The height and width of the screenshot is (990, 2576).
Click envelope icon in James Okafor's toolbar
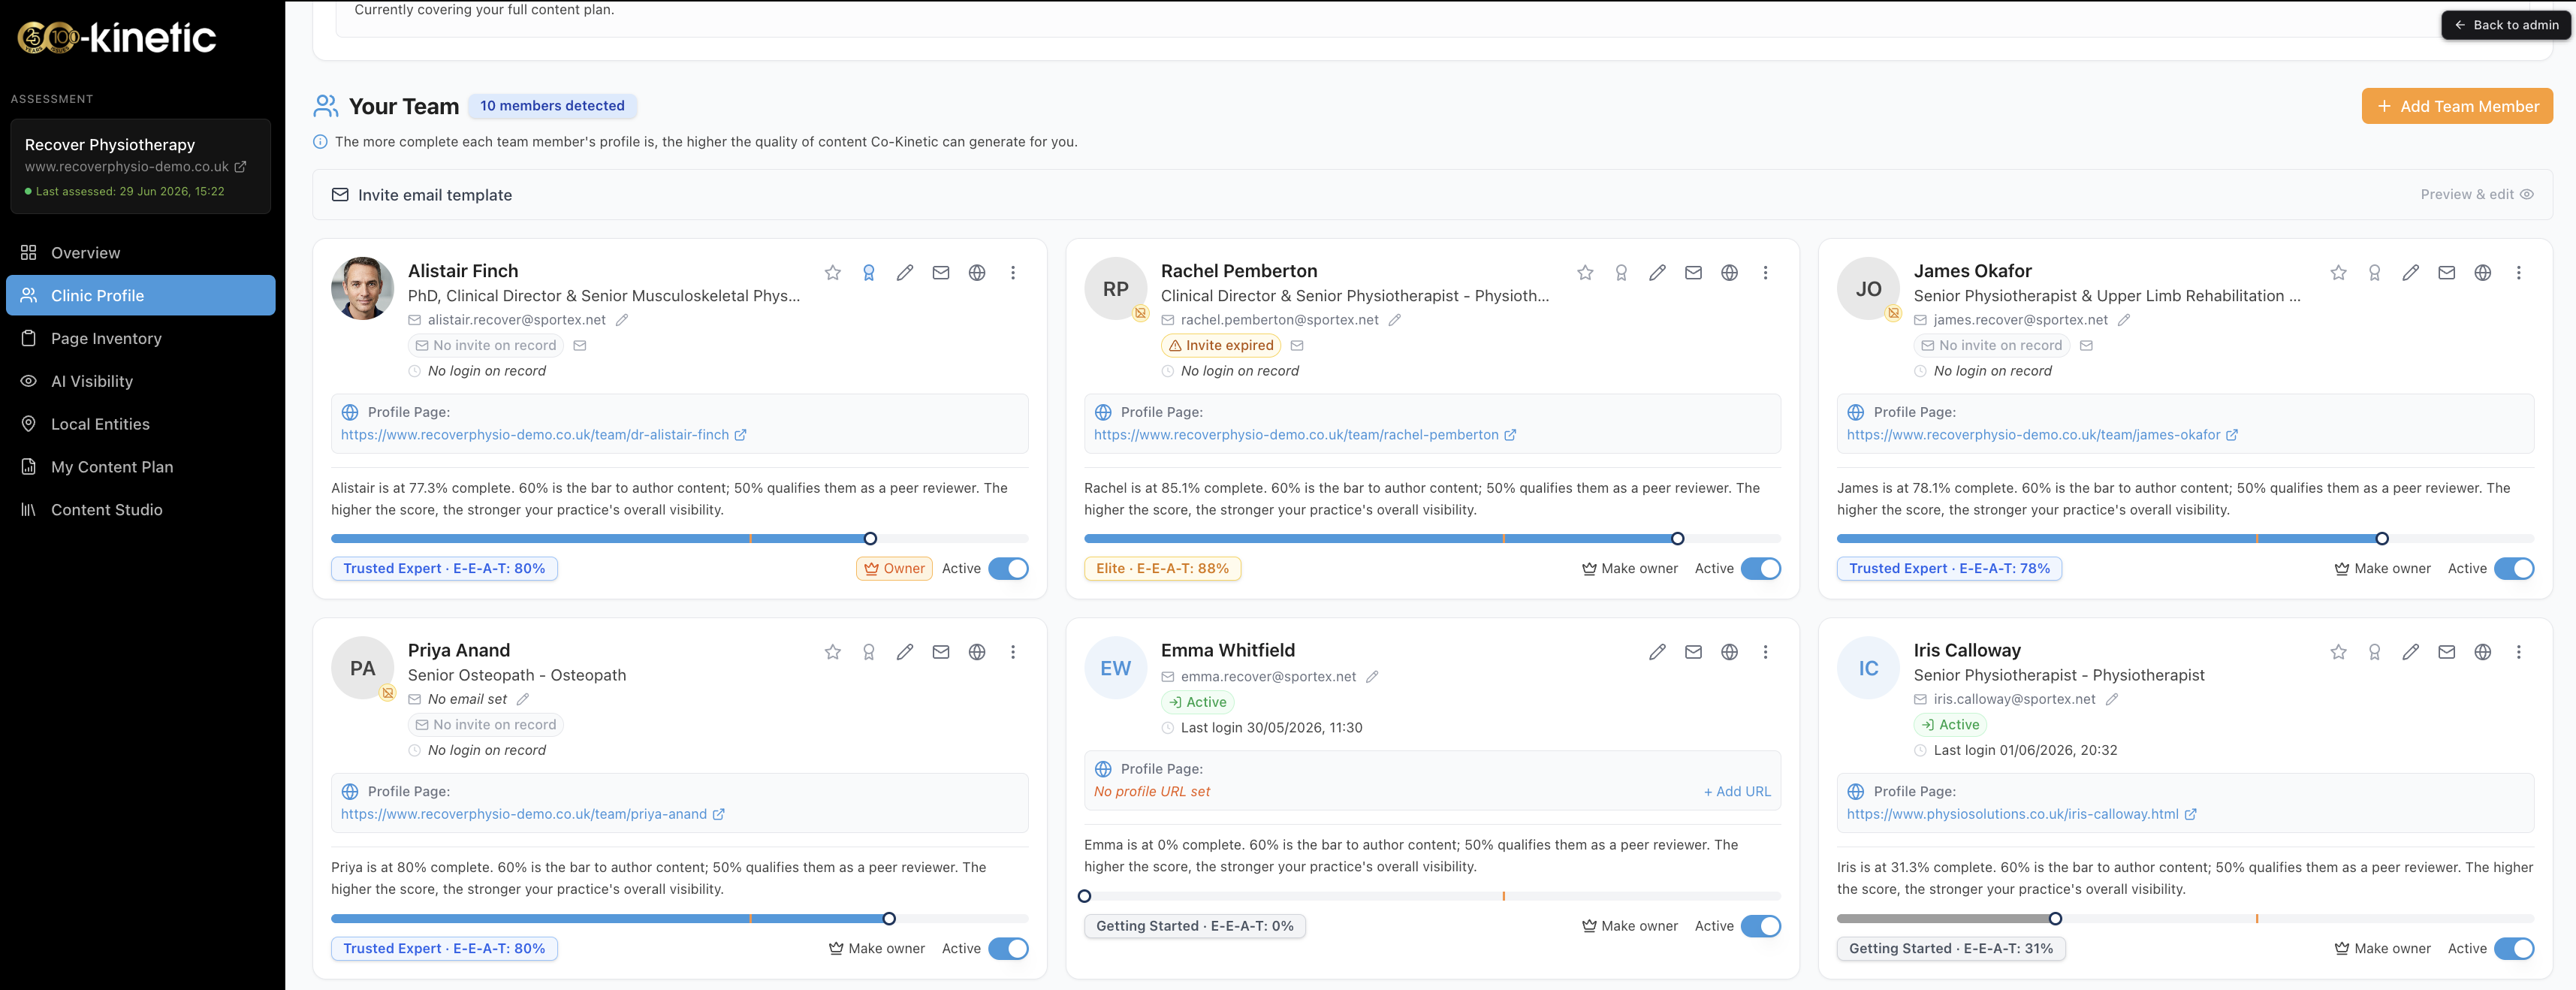coord(2446,273)
